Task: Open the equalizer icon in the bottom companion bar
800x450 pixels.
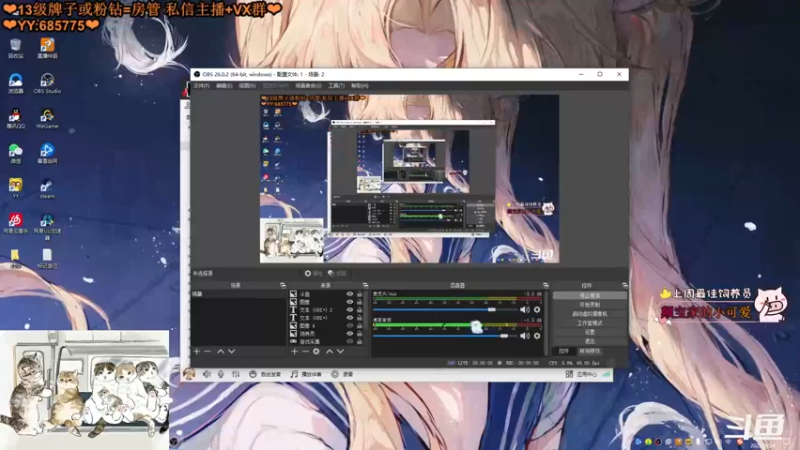Action: click(x=236, y=374)
